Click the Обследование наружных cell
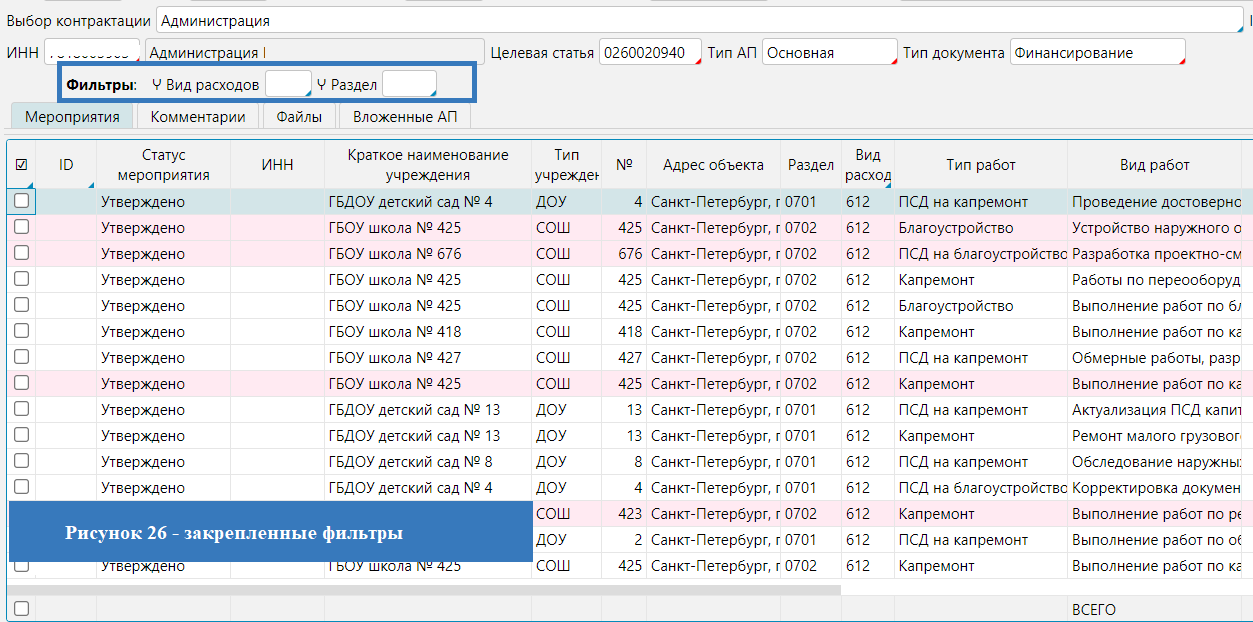1253x622 pixels. click(x=1155, y=462)
